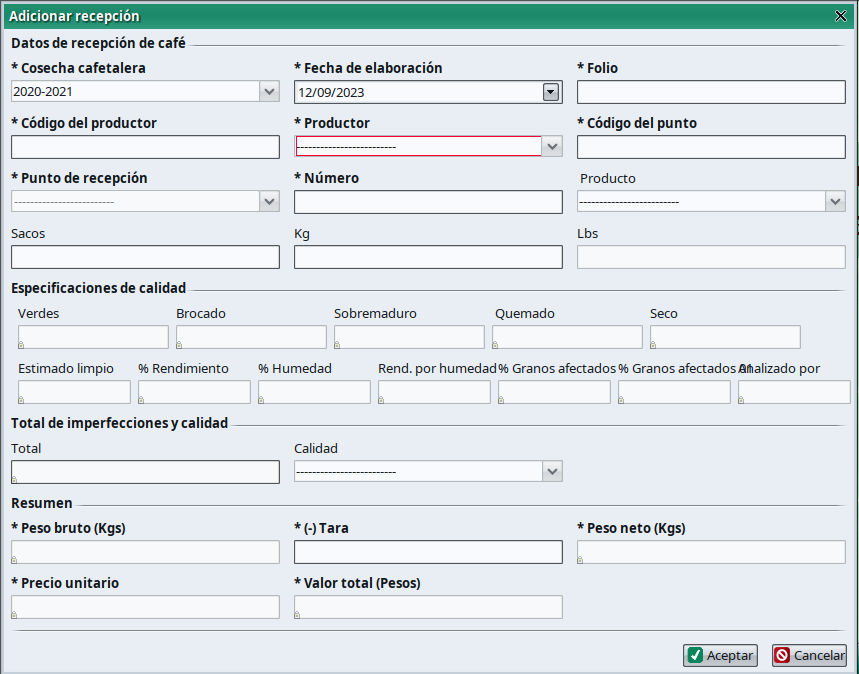
Task: Close the Adicionar recepción dialog
Action: click(840, 16)
